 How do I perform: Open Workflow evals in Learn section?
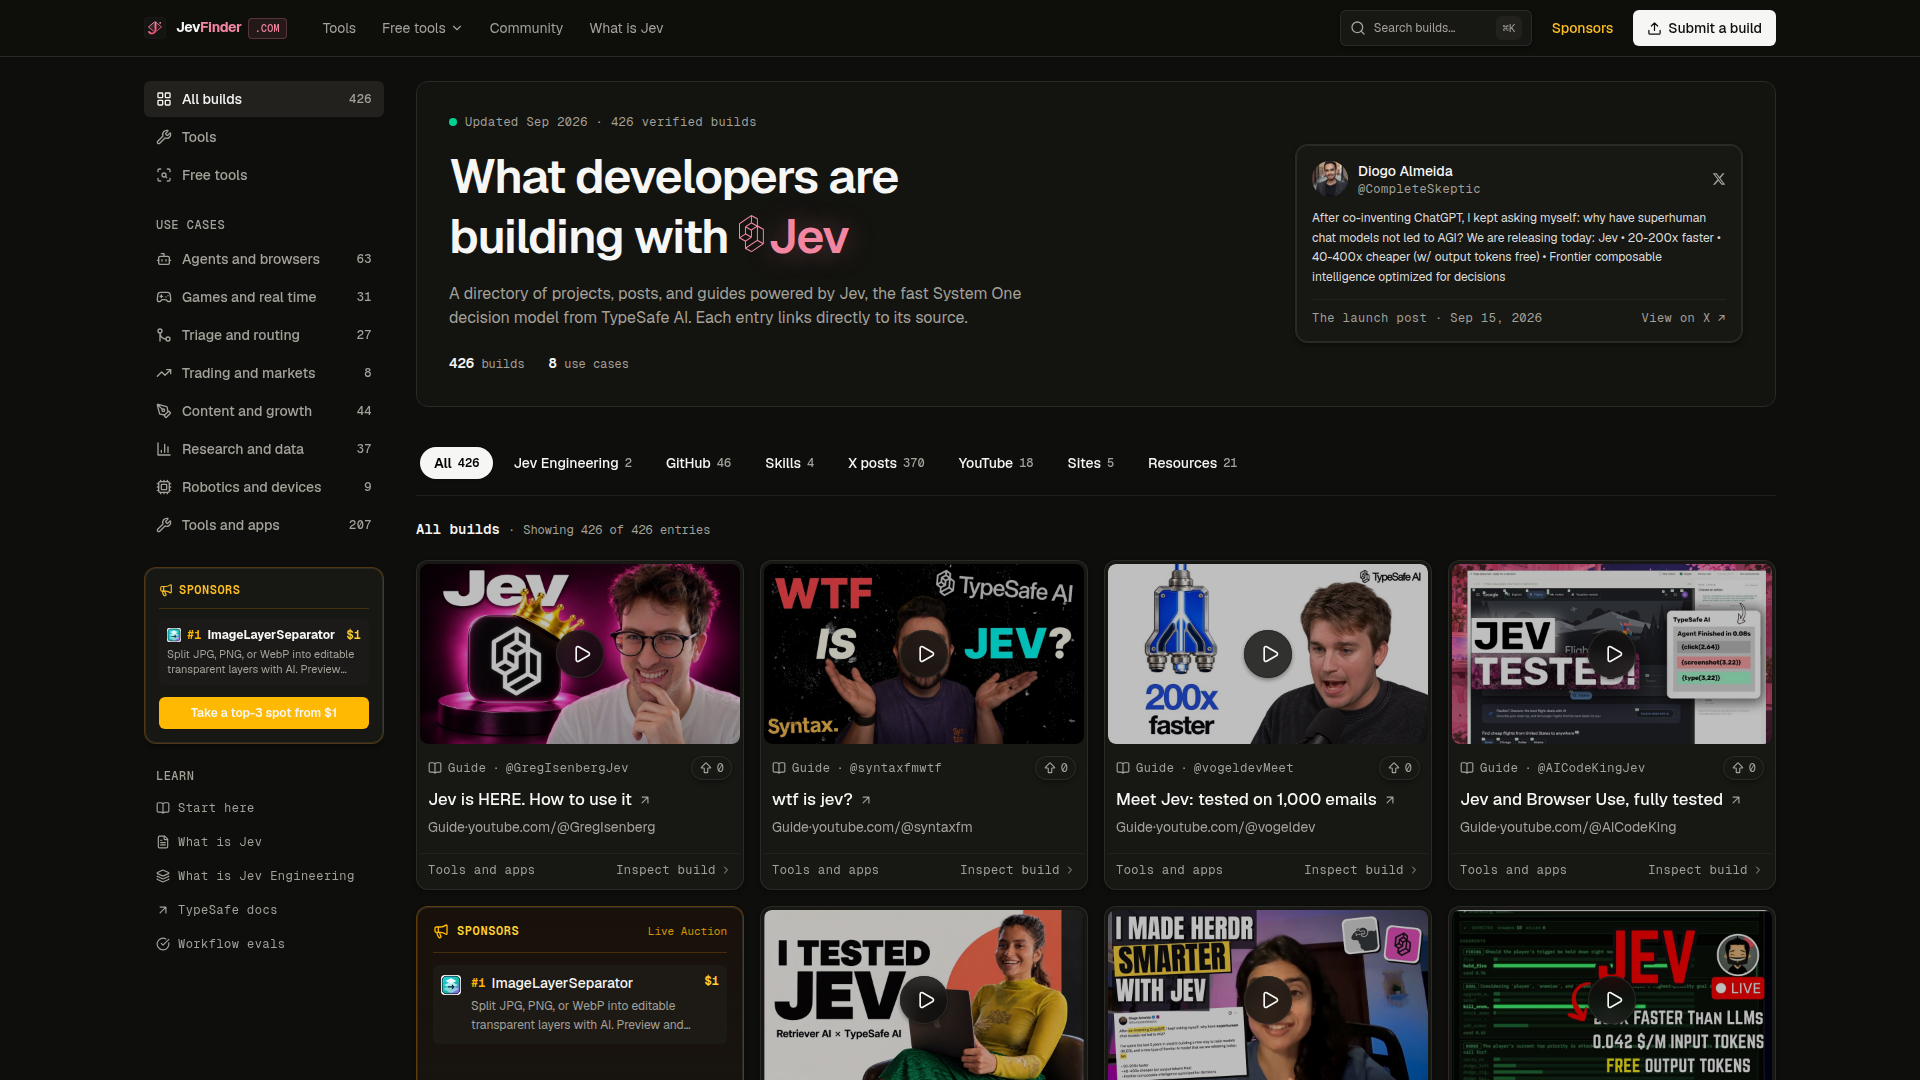click(x=221, y=944)
